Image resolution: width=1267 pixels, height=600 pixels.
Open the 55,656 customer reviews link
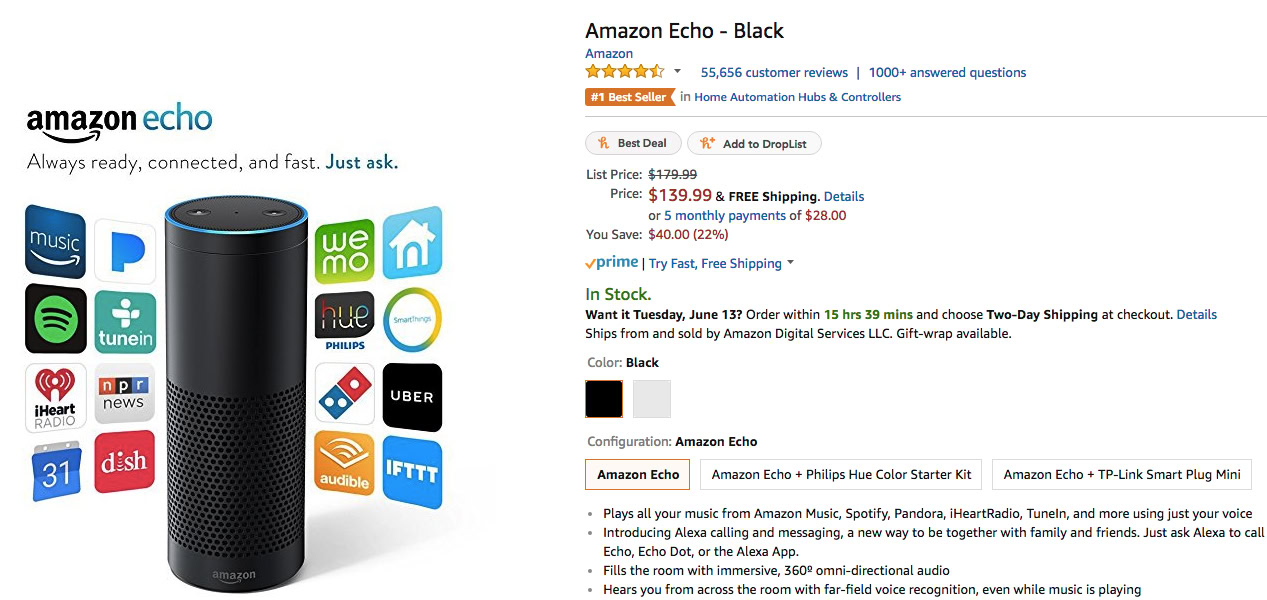pos(774,72)
